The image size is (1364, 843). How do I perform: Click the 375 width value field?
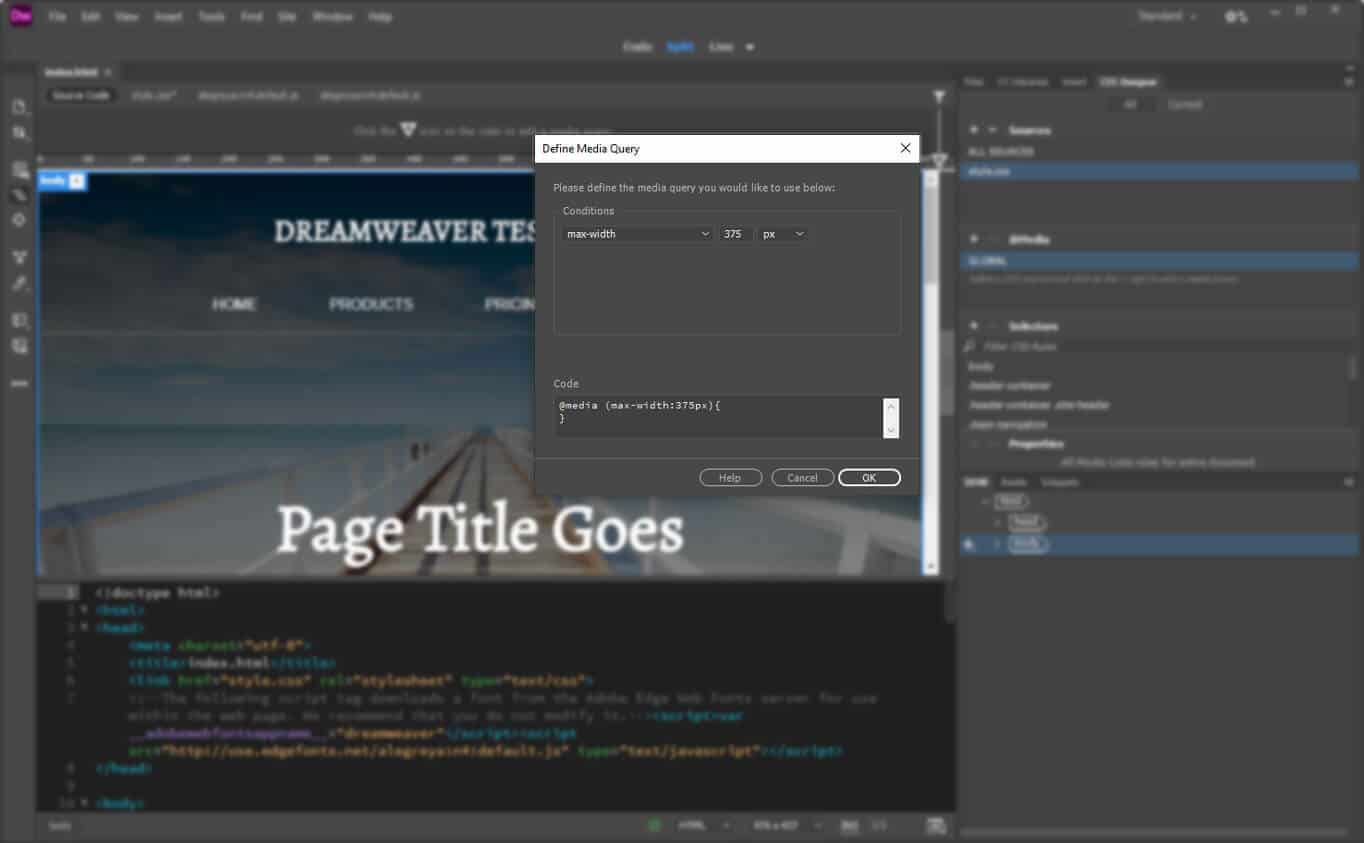click(736, 234)
